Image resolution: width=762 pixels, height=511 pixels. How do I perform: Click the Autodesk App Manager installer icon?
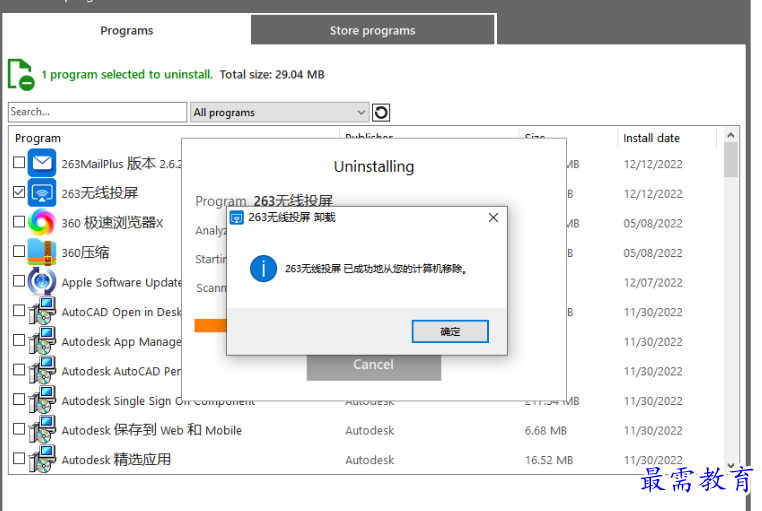click(42, 341)
